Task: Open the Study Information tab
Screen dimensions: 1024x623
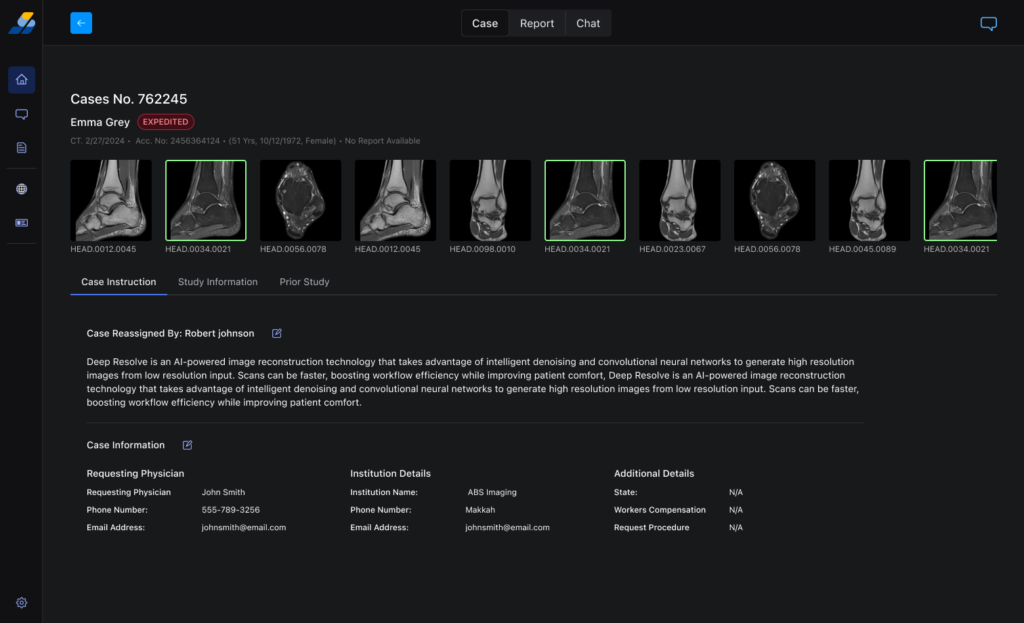Action: 218,282
